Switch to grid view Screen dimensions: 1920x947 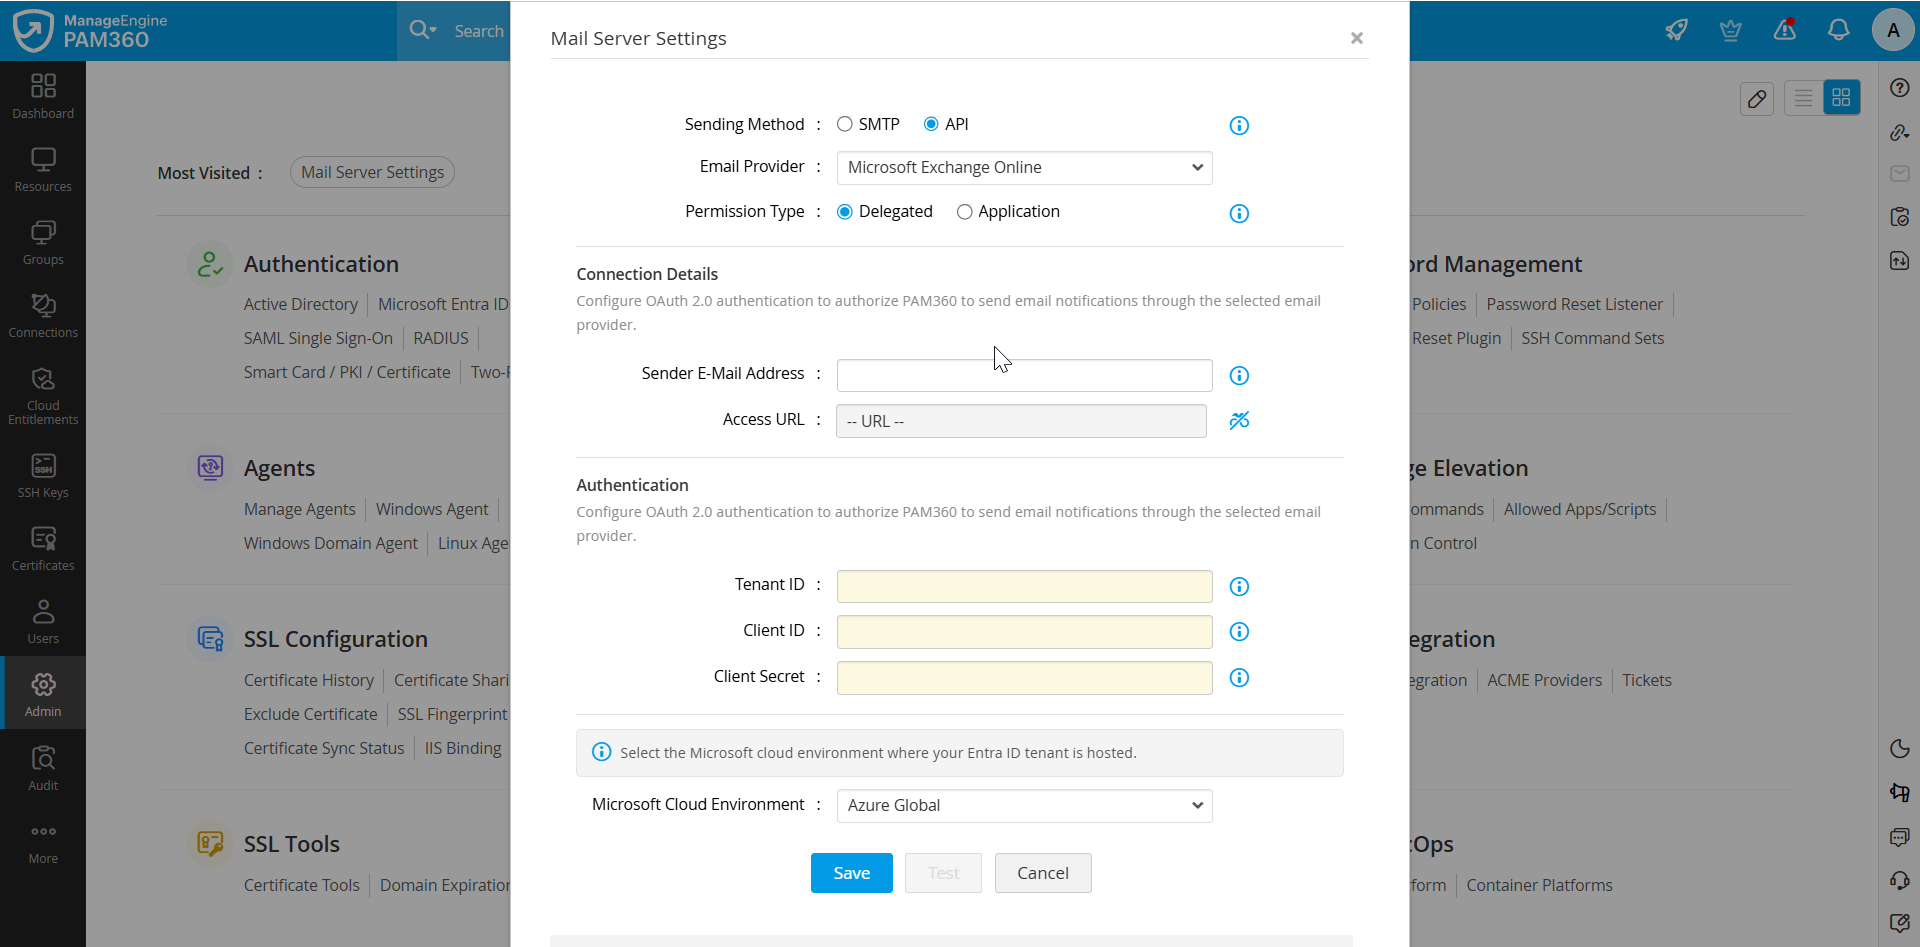1841,98
